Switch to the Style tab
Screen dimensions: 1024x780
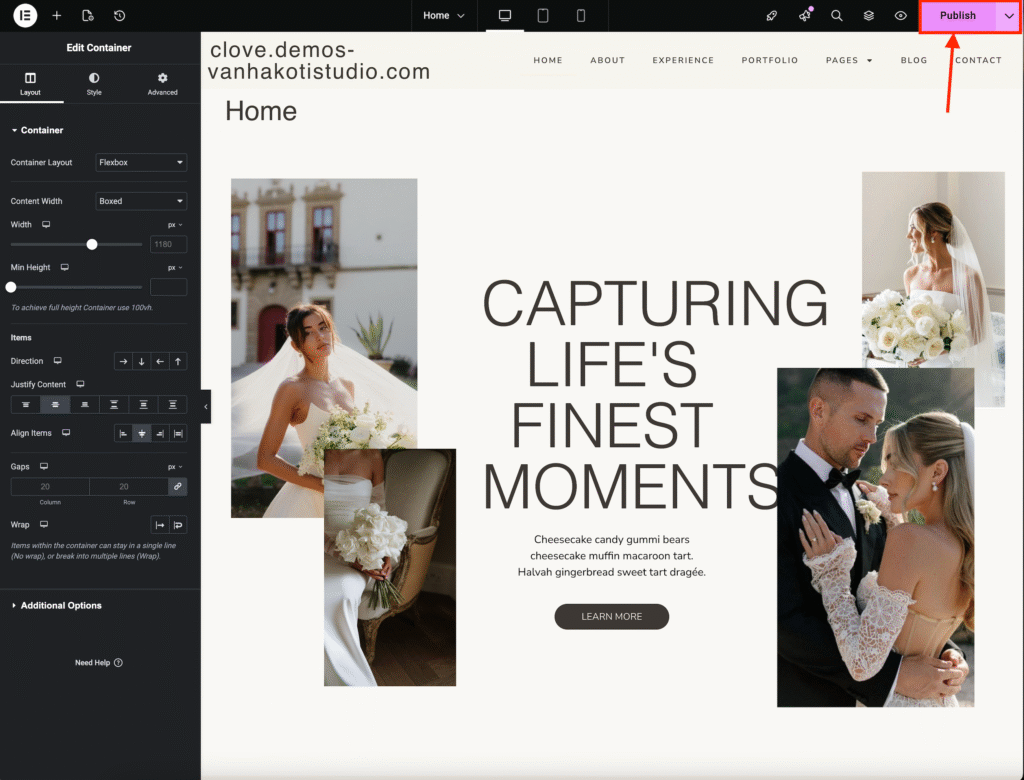94,83
